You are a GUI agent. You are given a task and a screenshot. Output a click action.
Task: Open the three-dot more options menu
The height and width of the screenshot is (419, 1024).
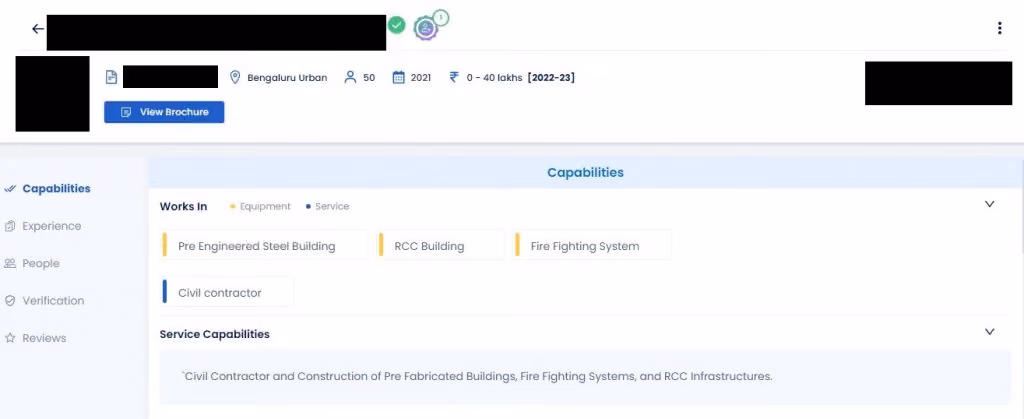pos(999,28)
